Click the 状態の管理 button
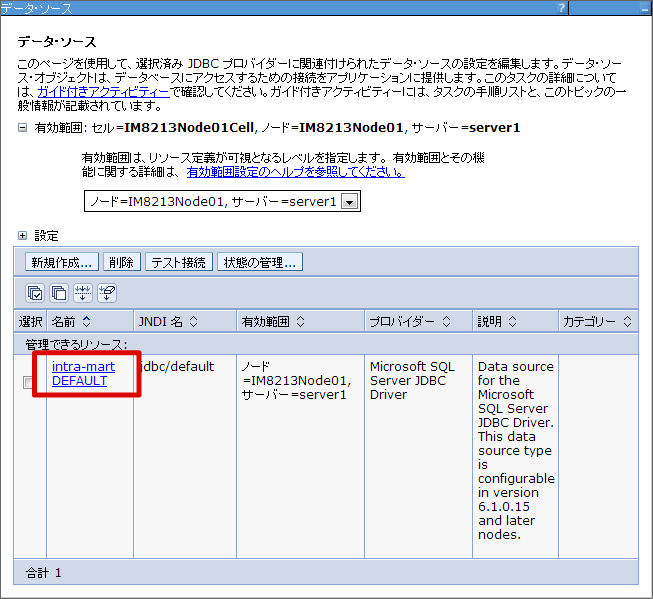This screenshot has width=653, height=599. pos(260,262)
